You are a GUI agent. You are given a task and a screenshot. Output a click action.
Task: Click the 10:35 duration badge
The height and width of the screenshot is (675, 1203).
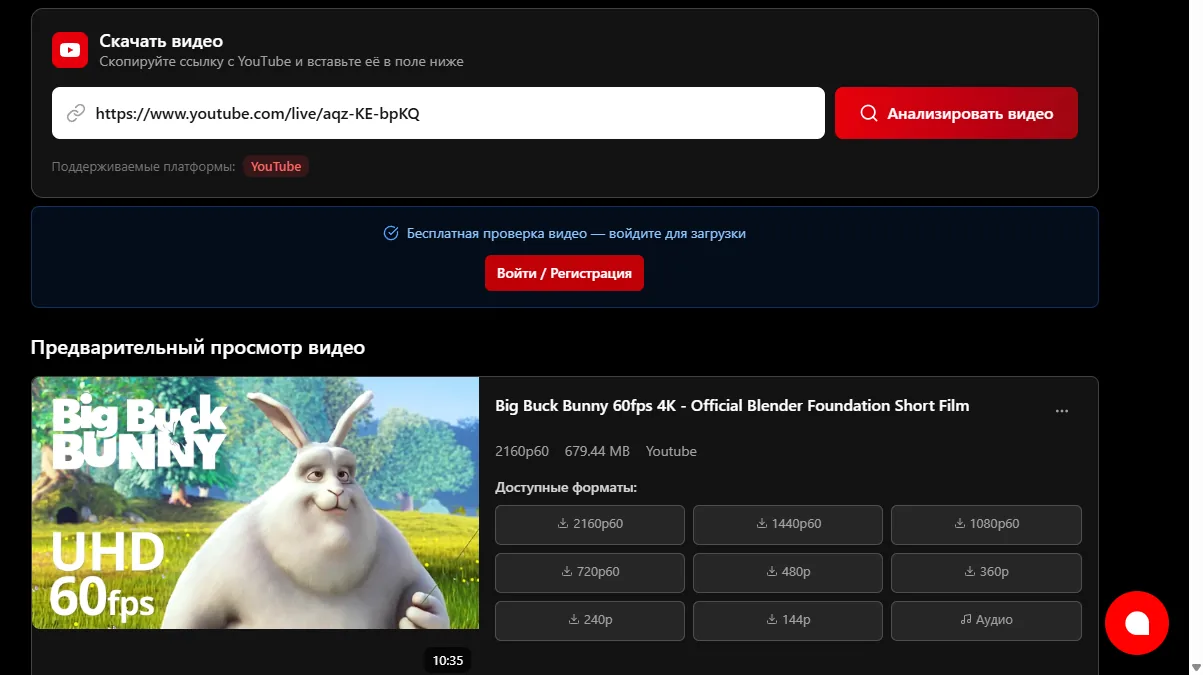448,660
